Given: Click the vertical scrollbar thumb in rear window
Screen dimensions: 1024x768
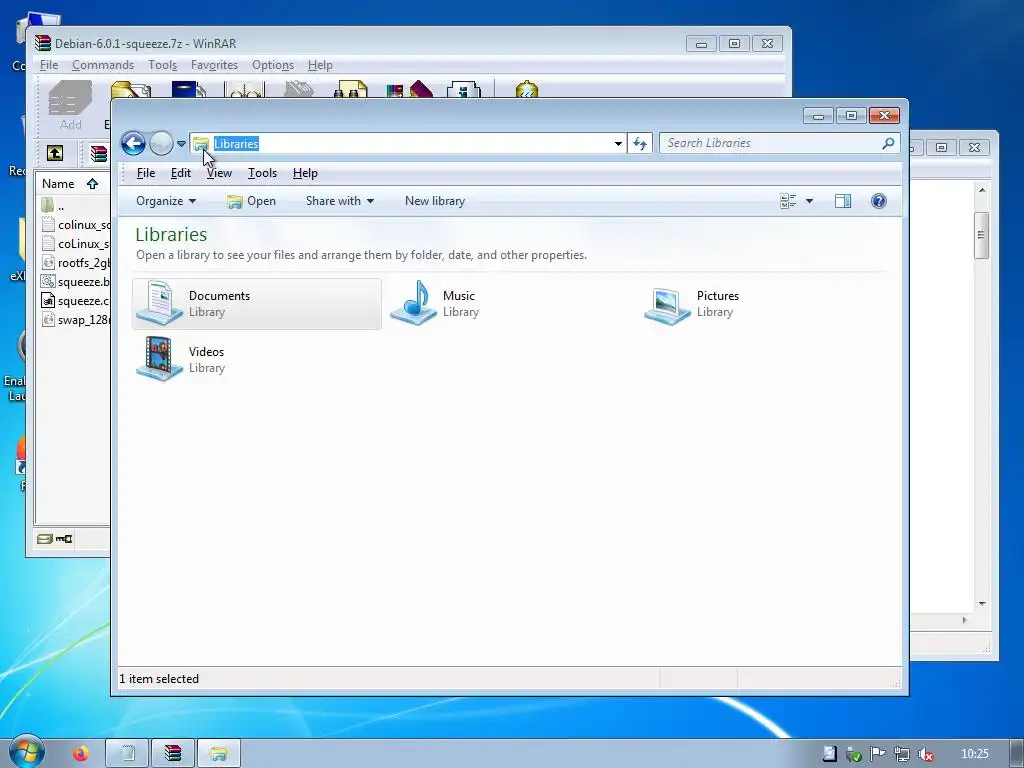Looking at the screenshot, I should point(981,235).
